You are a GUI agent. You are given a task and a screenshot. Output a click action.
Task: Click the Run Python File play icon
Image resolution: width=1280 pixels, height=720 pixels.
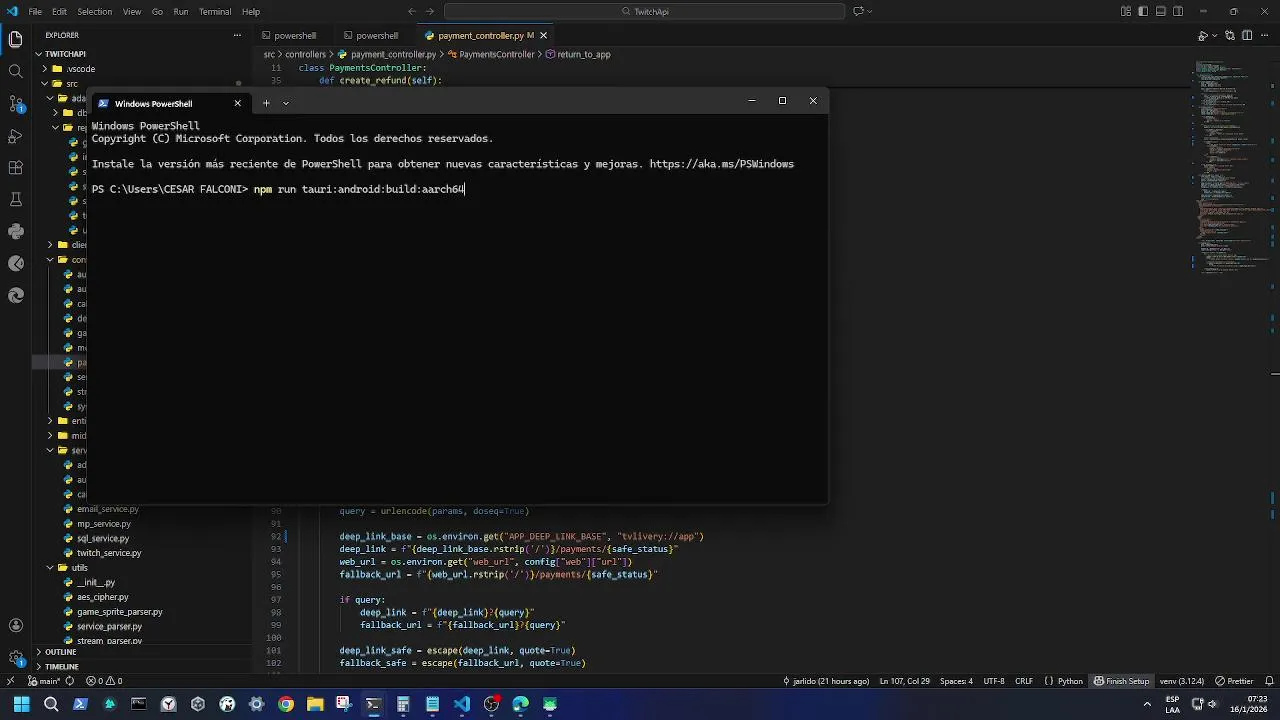(1203, 35)
